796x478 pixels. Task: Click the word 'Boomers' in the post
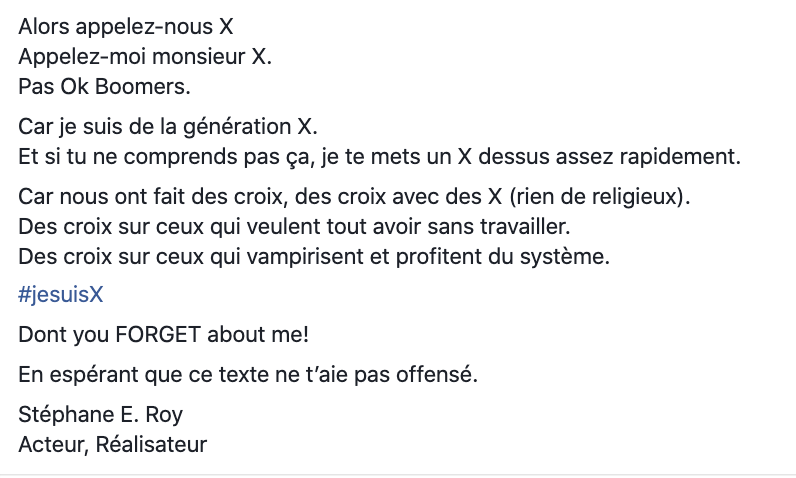(x=140, y=87)
